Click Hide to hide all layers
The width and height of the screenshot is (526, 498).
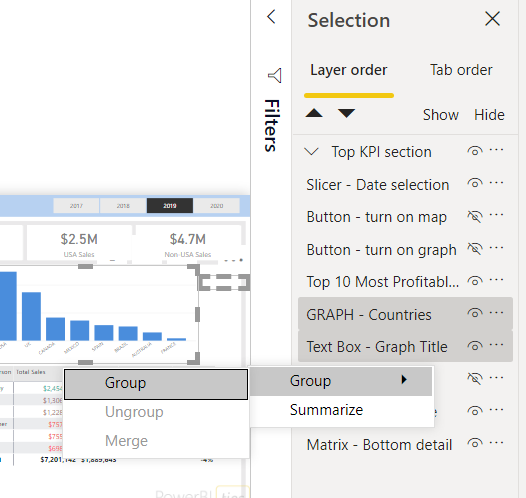(x=489, y=115)
